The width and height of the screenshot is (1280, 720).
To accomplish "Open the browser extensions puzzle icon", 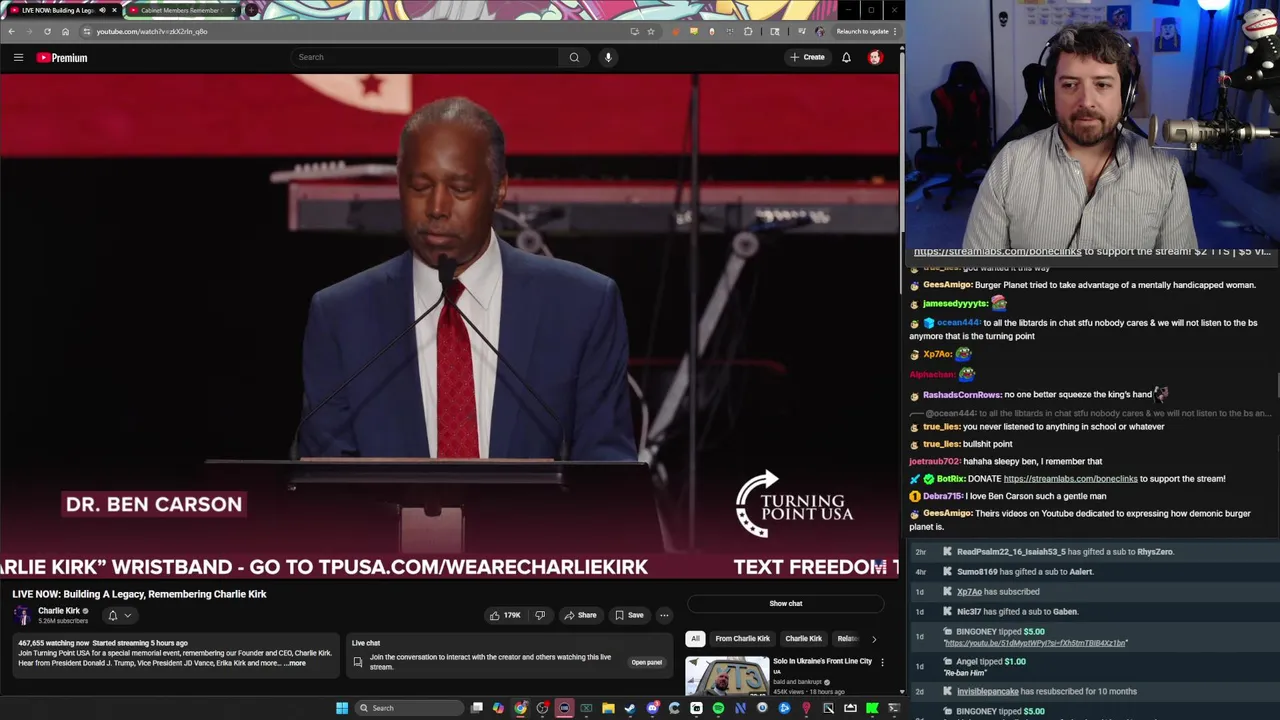I will (x=748, y=31).
